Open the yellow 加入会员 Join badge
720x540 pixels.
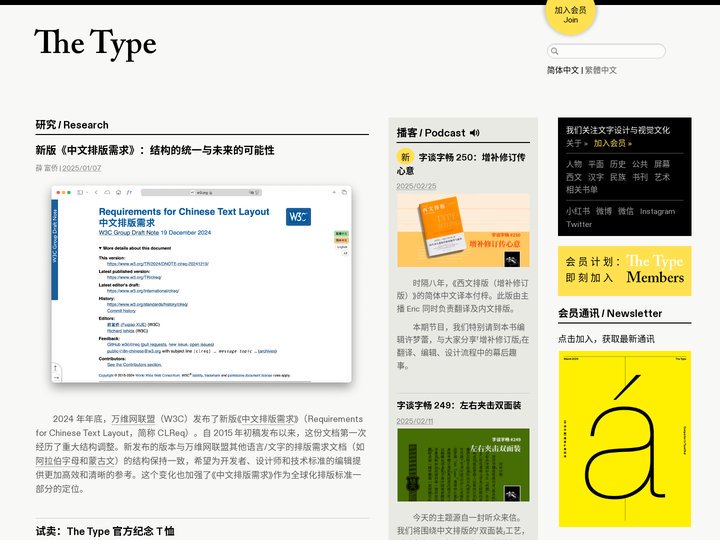tap(570, 16)
